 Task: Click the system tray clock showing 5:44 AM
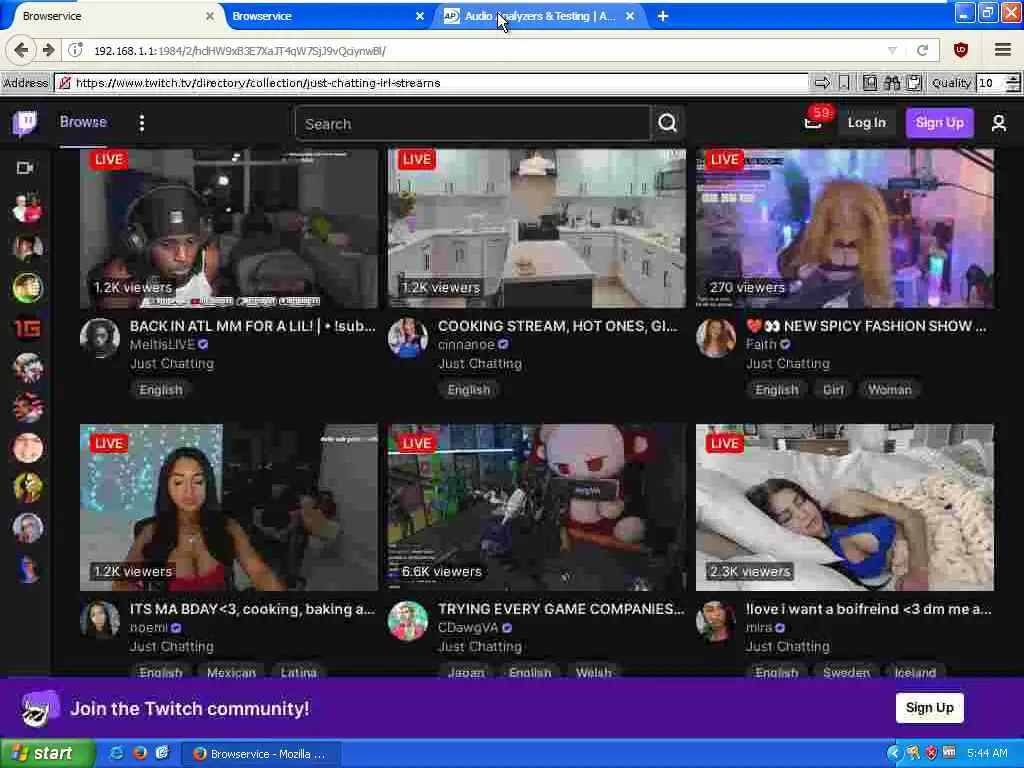(x=987, y=754)
